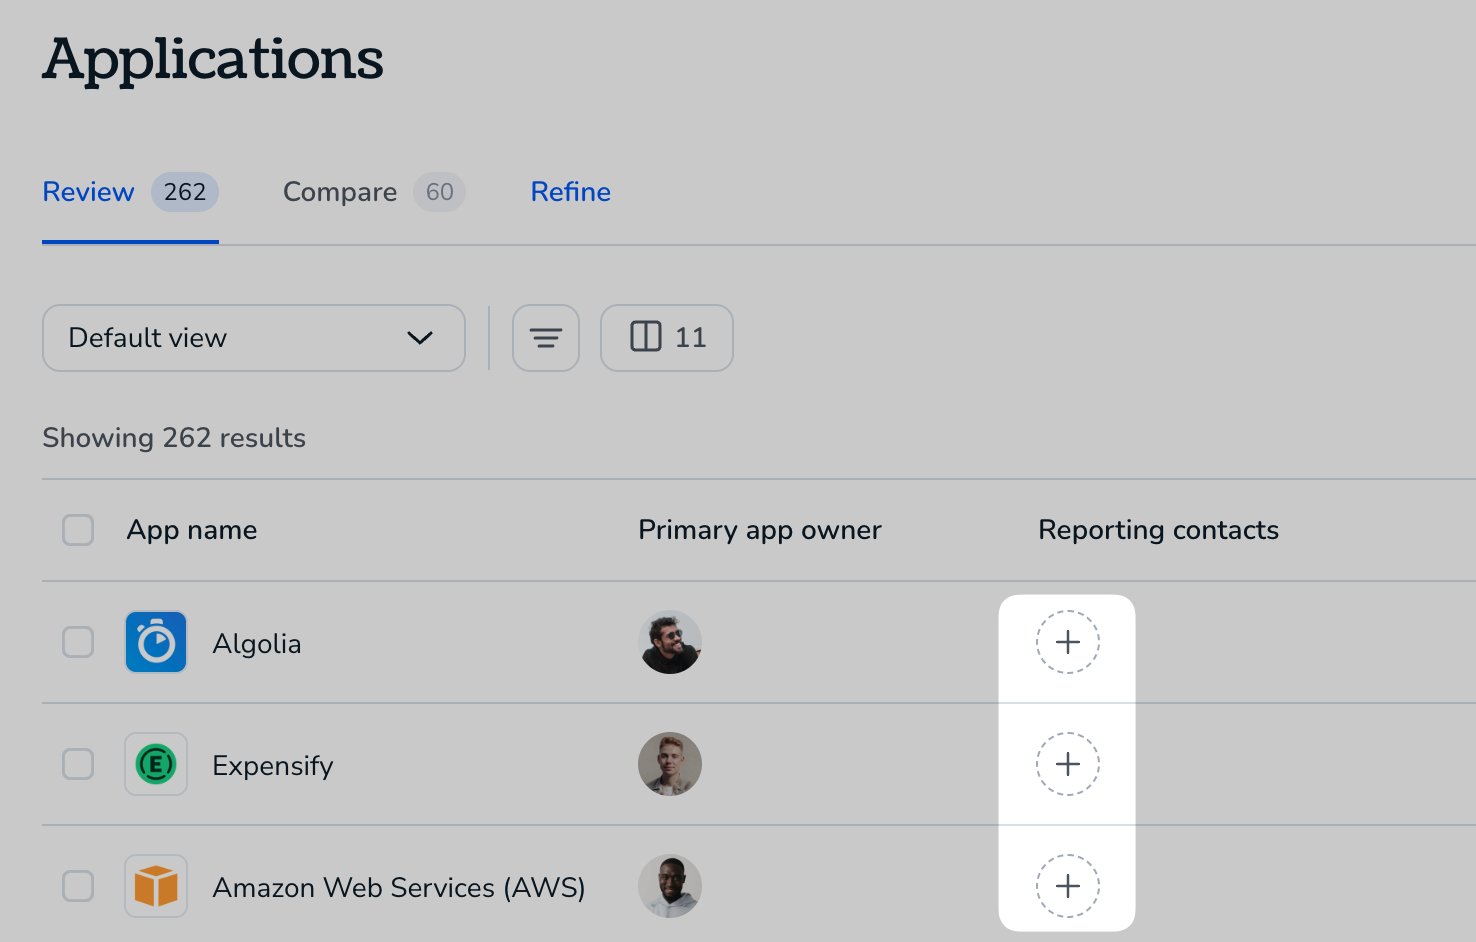
Task: Open Algolia's primary app owner avatar
Action: tap(670, 642)
